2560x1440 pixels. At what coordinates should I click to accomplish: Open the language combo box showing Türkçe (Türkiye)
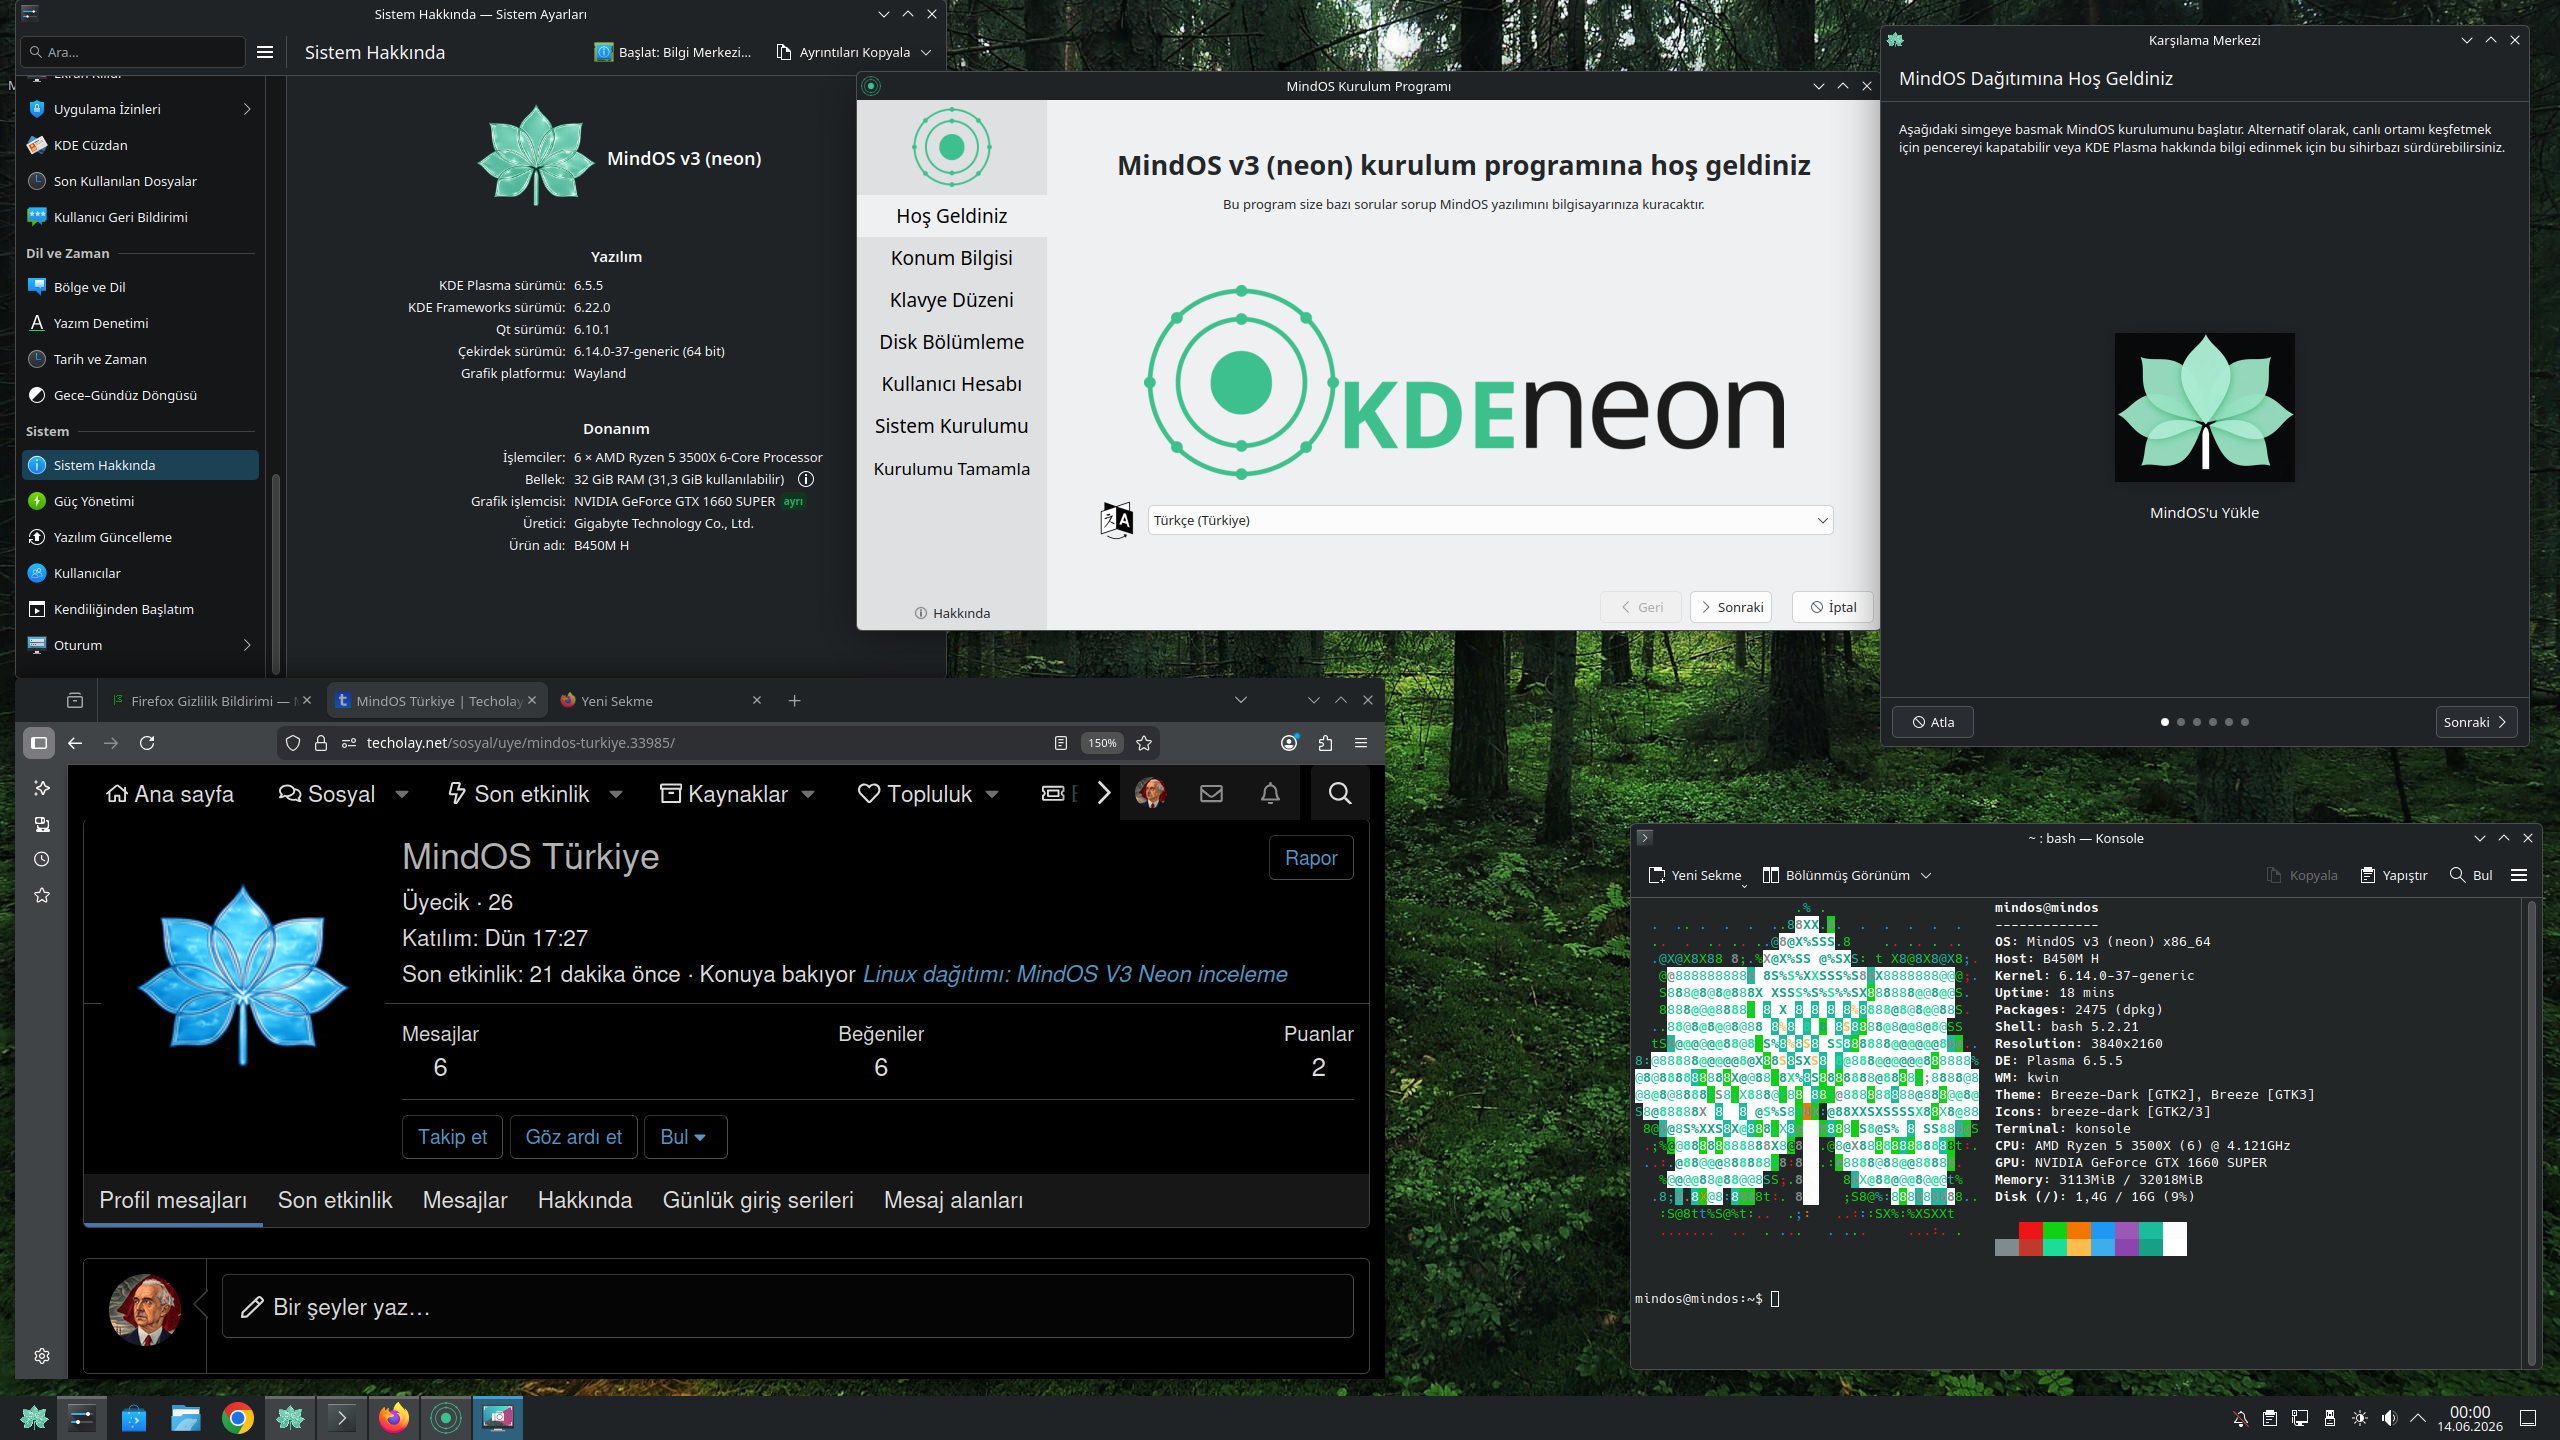(x=1490, y=520)
